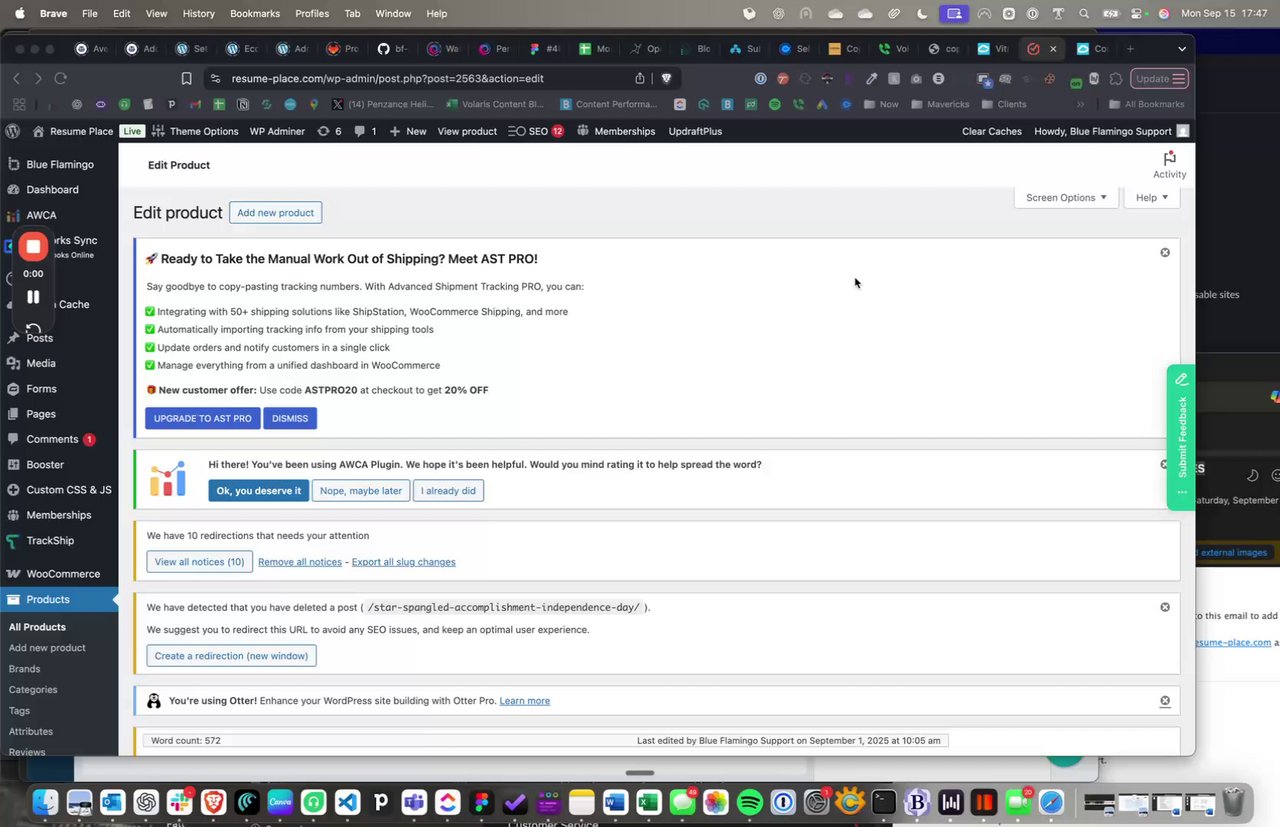Viewport: 1280px width, 827px height.
Task: Open WP Adminer in admin bar
Action: pos(277,131)
